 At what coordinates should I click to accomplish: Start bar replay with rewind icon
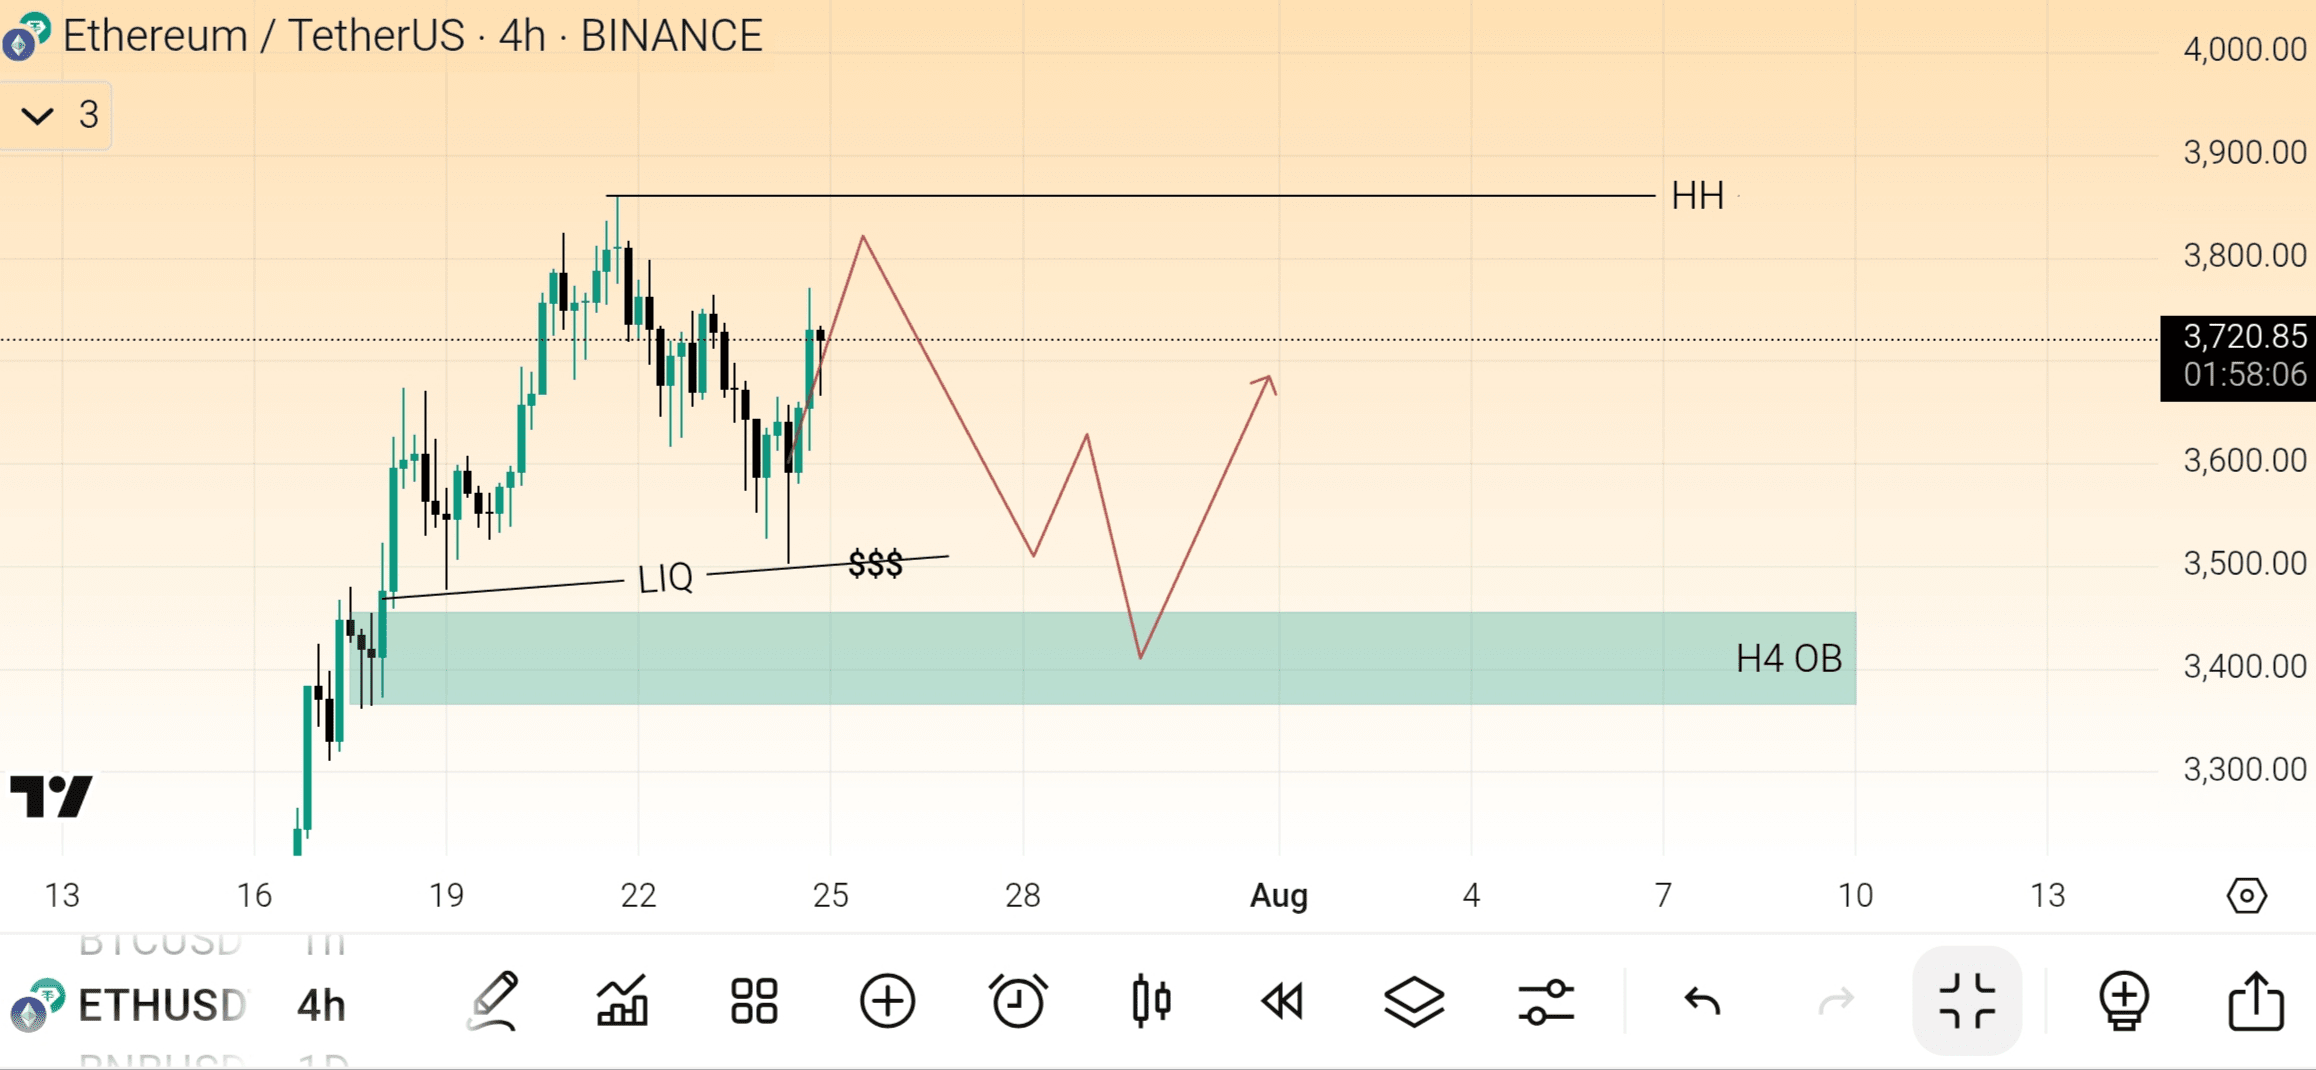pyautogui.click(x=1282, y=1000)
